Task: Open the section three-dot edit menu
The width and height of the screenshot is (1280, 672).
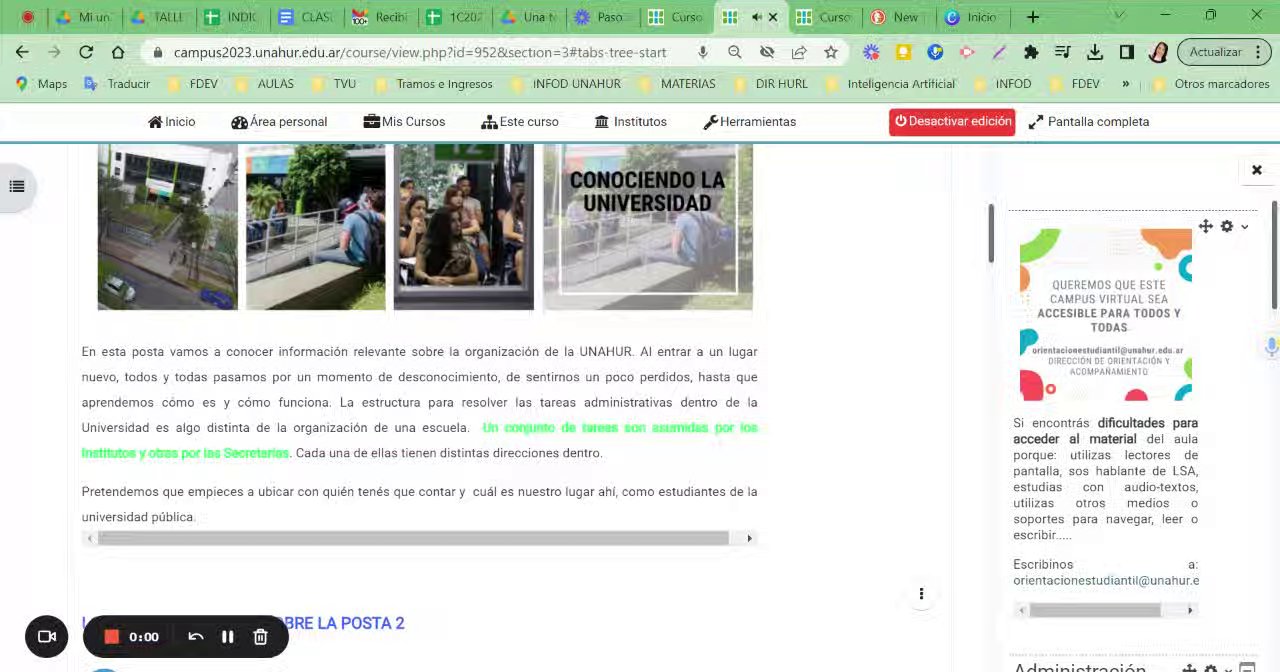Action: coord(921,594)
